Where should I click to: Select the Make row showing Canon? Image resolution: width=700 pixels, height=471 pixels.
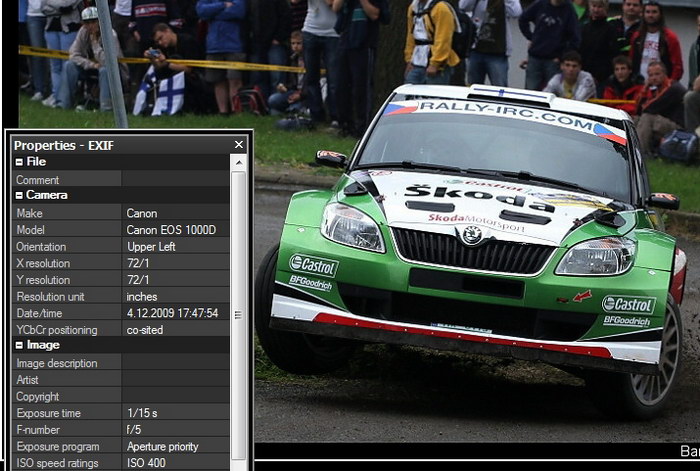[x=120, y=213]
